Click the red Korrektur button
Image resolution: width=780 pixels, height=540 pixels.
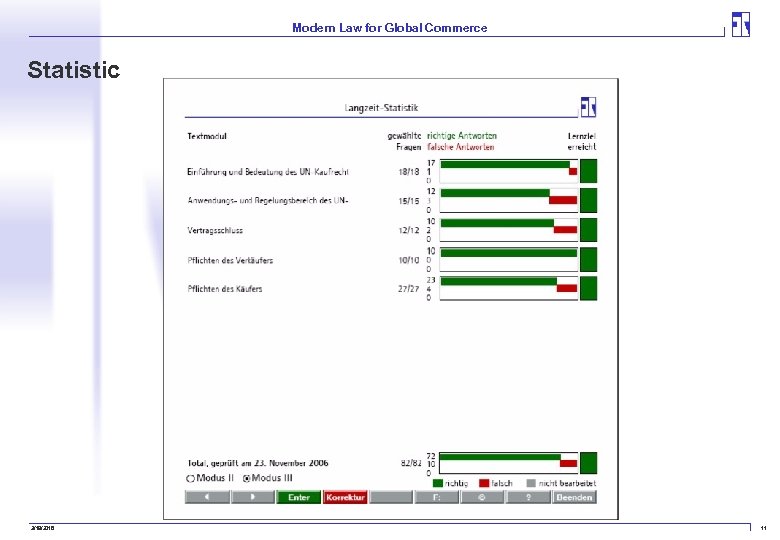345,497
